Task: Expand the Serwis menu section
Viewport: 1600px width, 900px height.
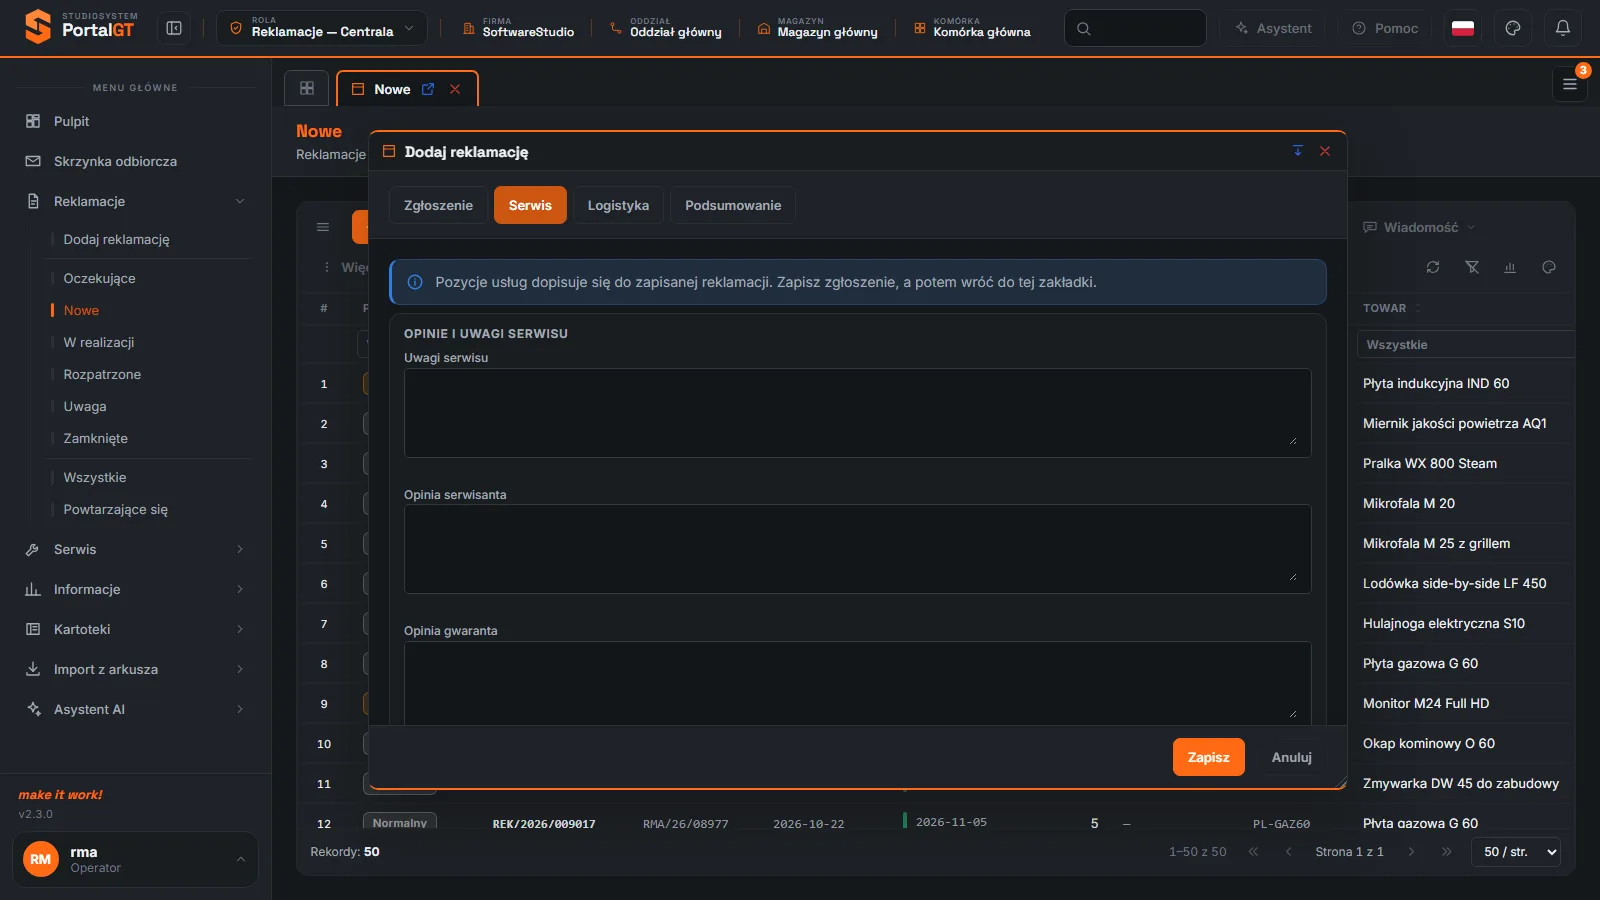Action: [135, 549]
